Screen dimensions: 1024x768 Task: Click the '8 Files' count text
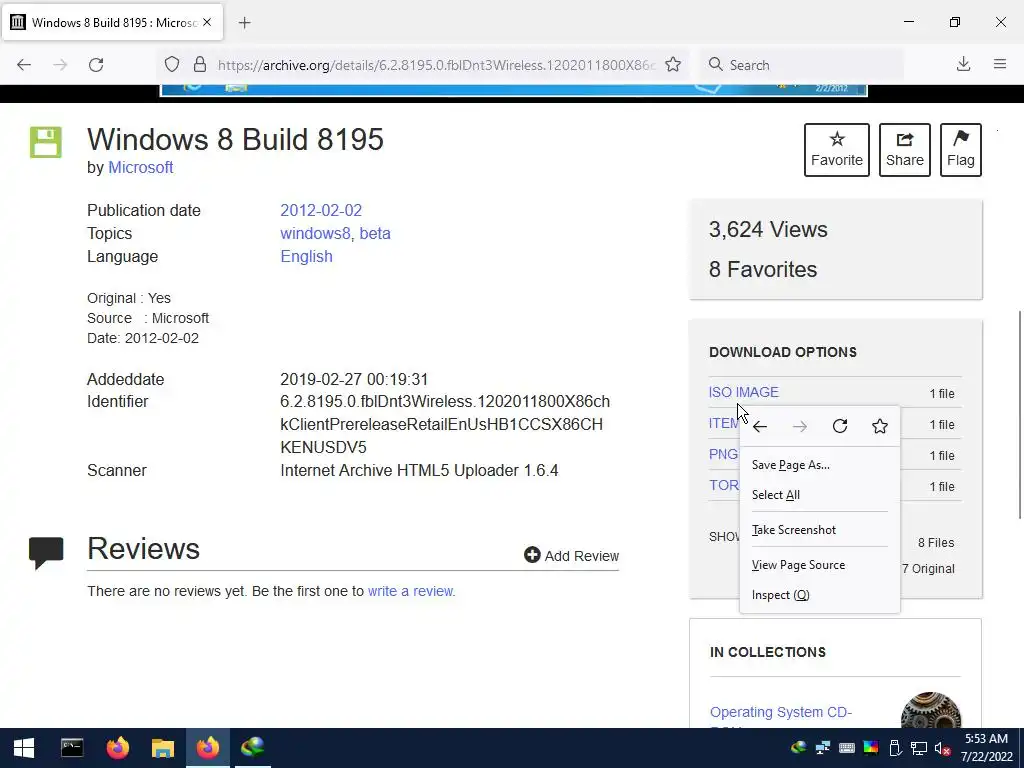[936, 543]
